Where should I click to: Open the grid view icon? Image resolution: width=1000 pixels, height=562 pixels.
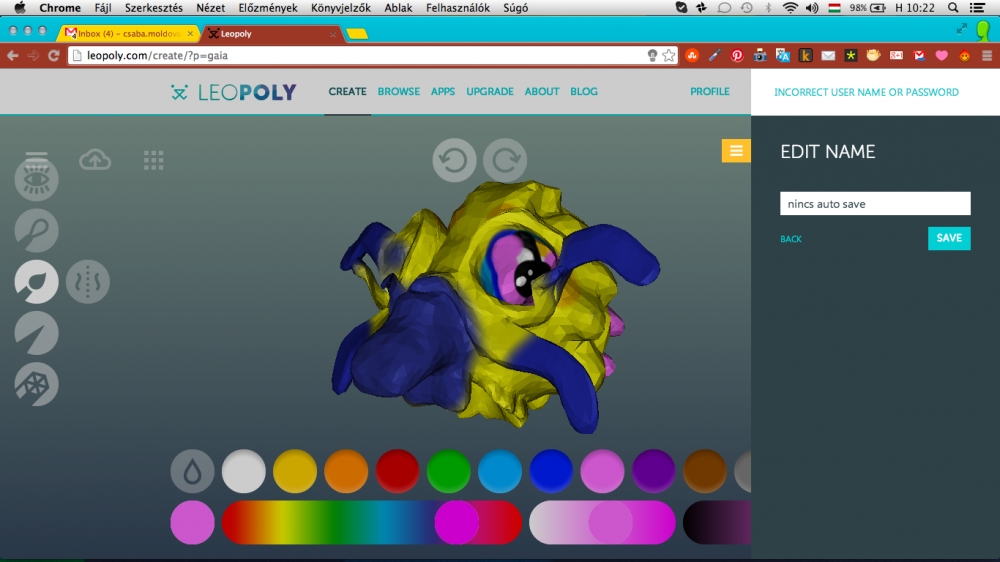(x=153, y=160)
